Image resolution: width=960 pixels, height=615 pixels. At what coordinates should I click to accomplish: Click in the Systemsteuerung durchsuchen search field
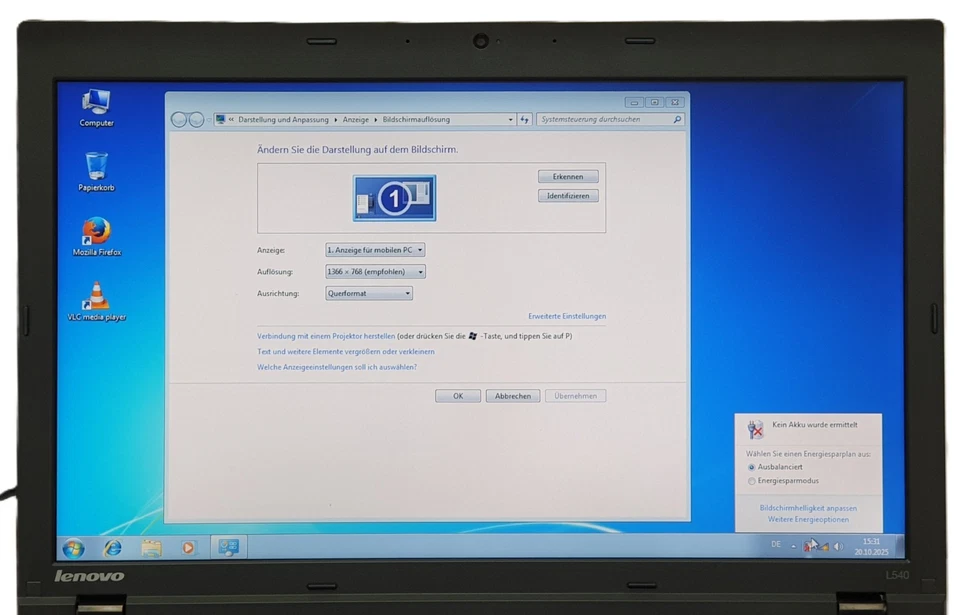point(604,119)
